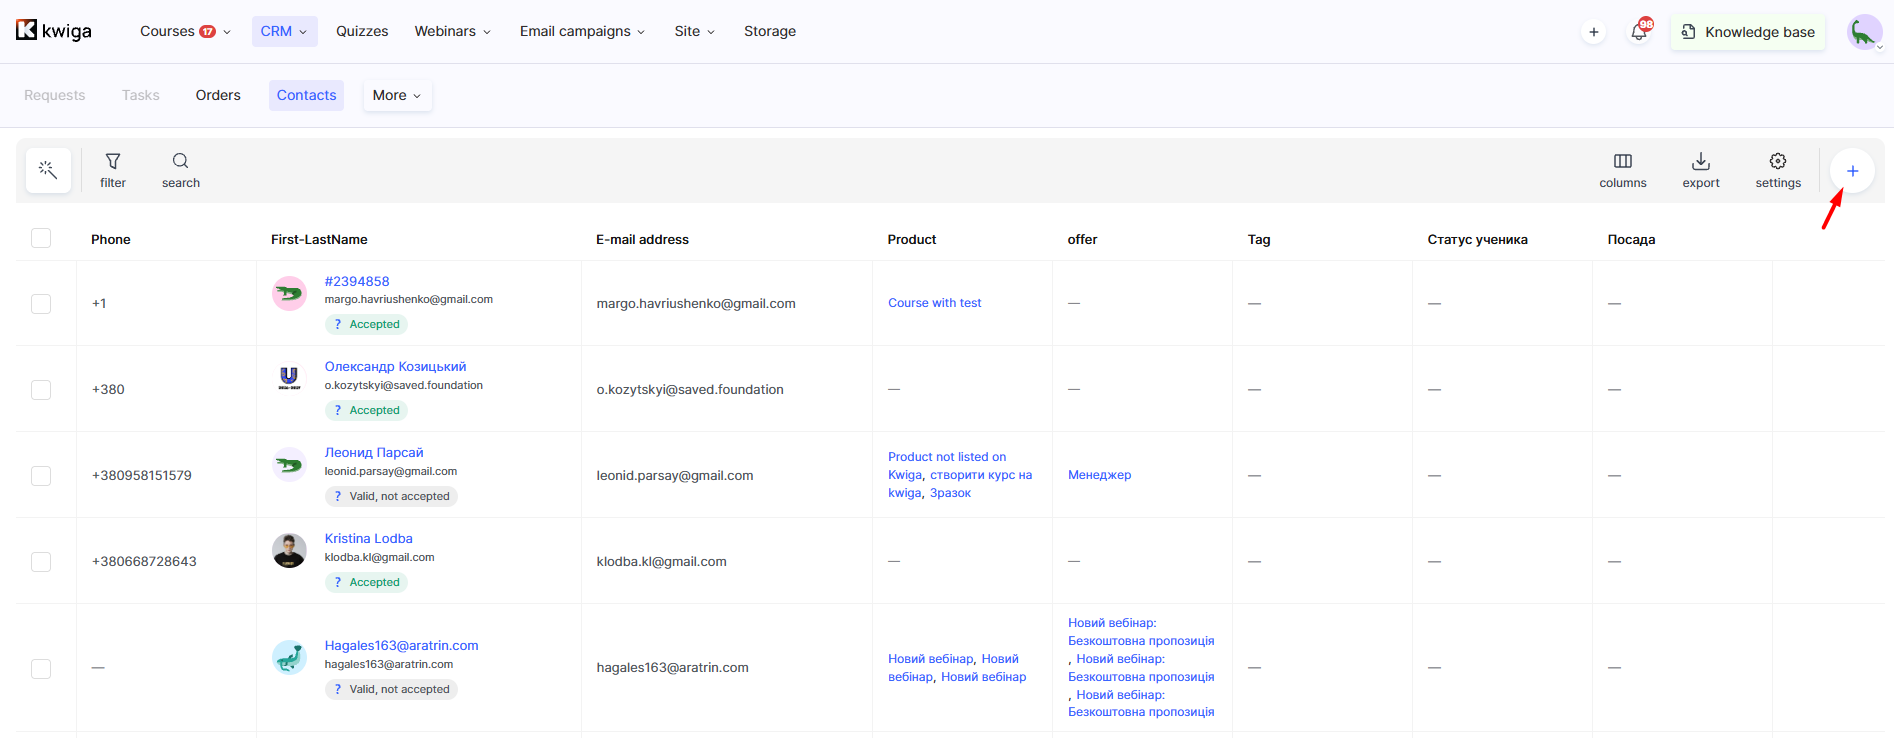Open table settings gear icon
Screen dimensions: 1894x738
(x=1777, y=161)
